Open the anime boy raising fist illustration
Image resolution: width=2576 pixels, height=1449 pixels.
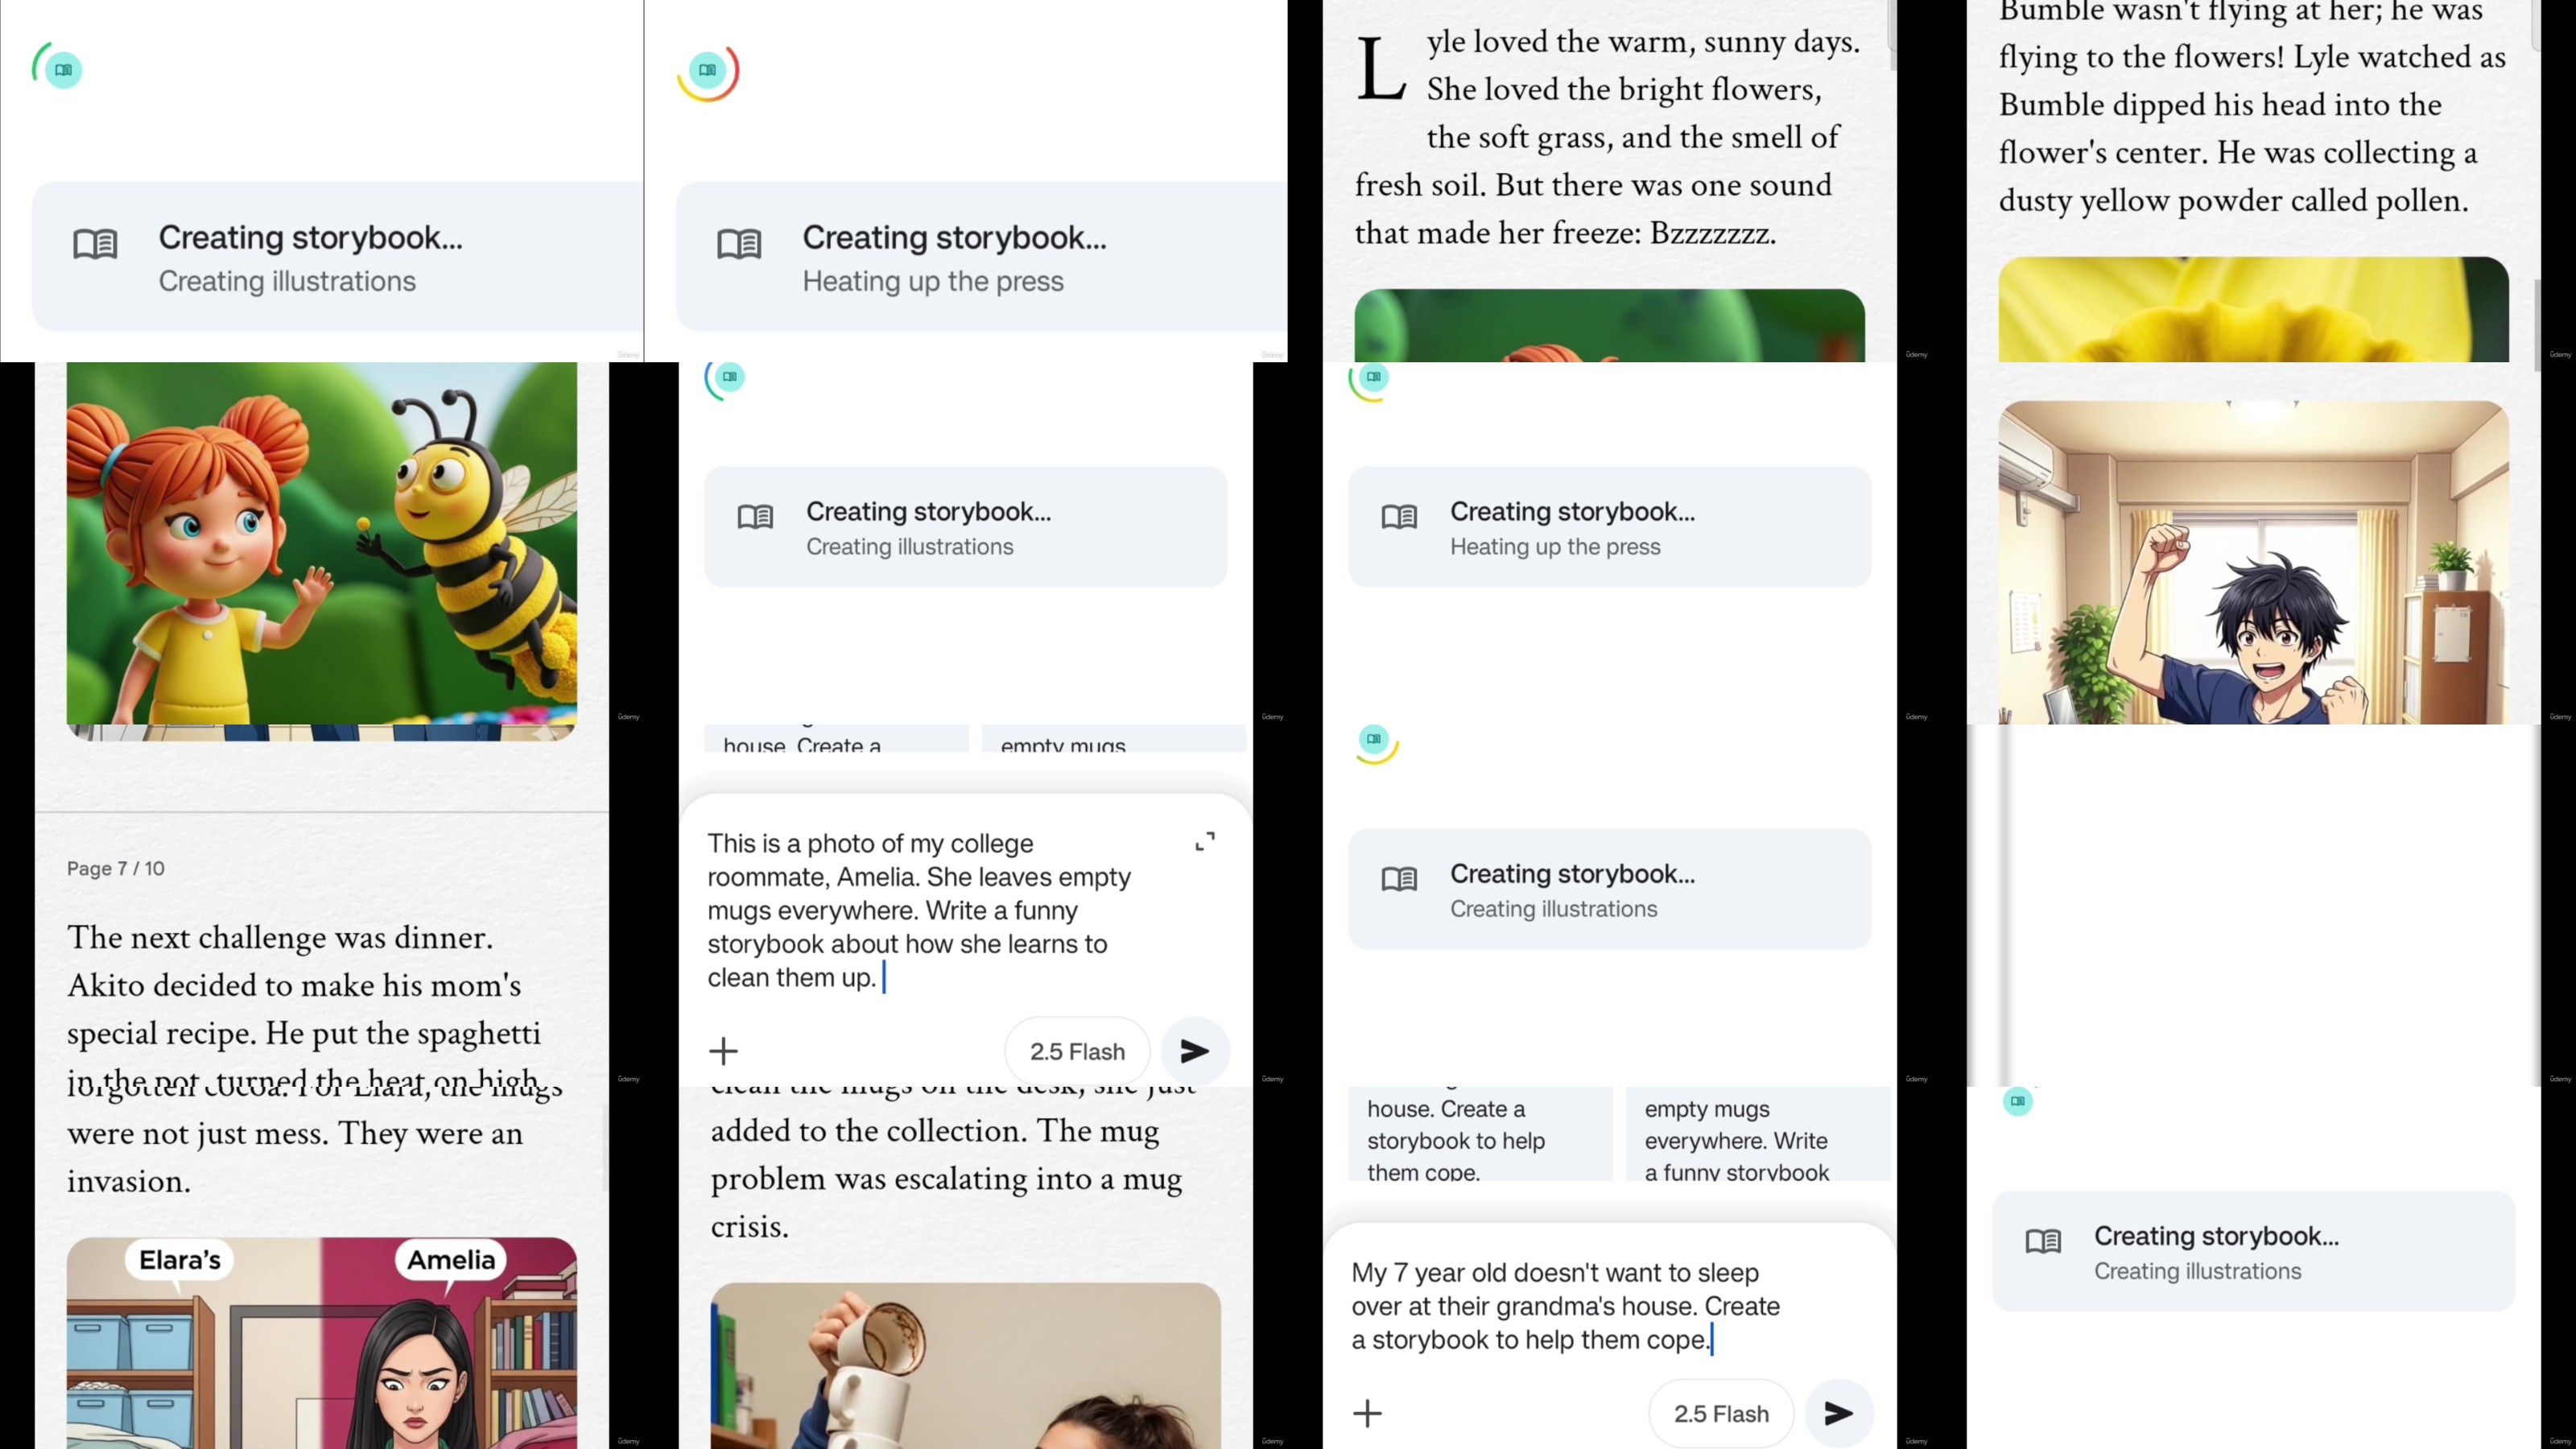(x=2253, y=562)
